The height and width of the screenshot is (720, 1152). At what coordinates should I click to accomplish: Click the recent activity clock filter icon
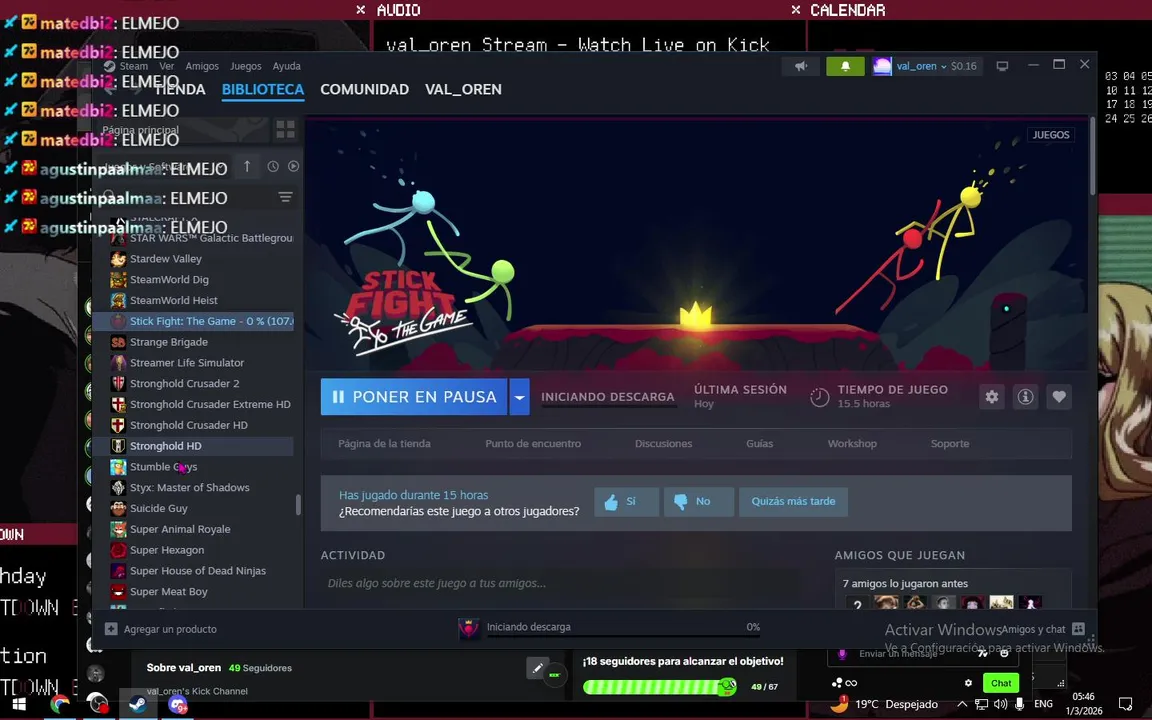273,167
